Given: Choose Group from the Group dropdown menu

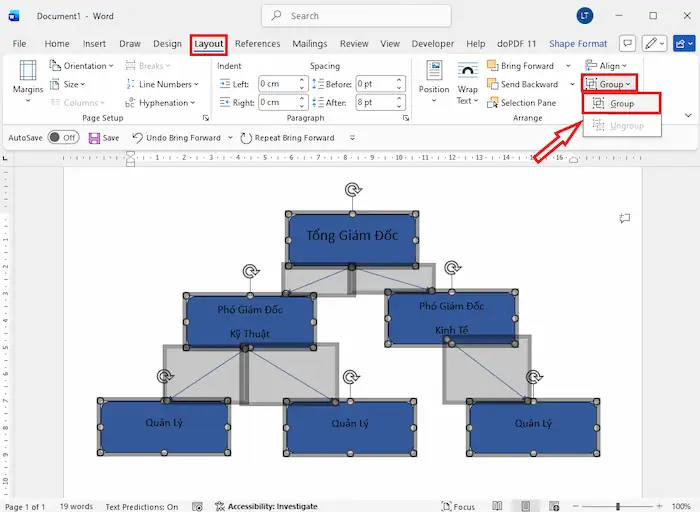Looking at the screenshot, I should tap(621, 104).
